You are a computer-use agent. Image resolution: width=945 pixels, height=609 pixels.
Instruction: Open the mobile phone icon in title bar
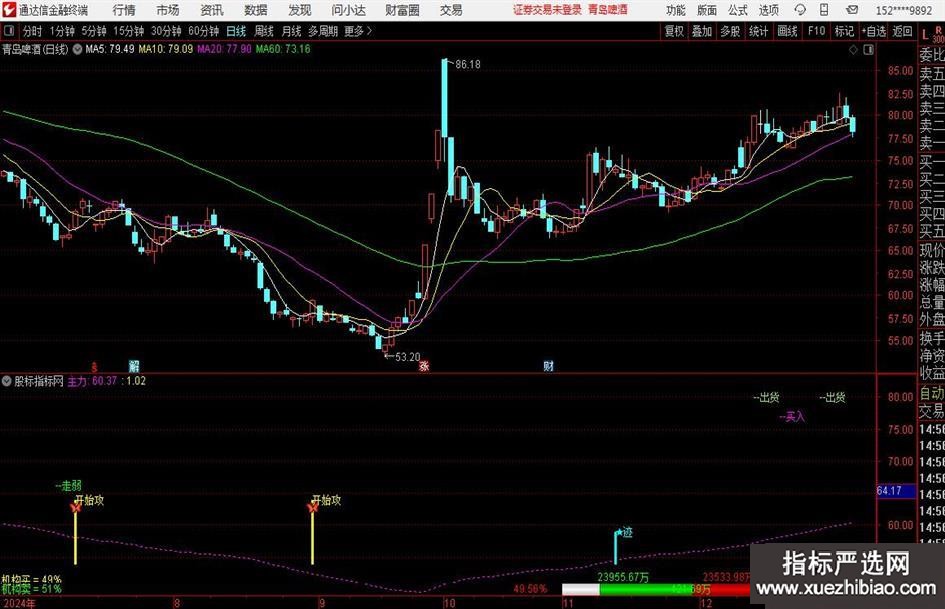pos(824,10)
